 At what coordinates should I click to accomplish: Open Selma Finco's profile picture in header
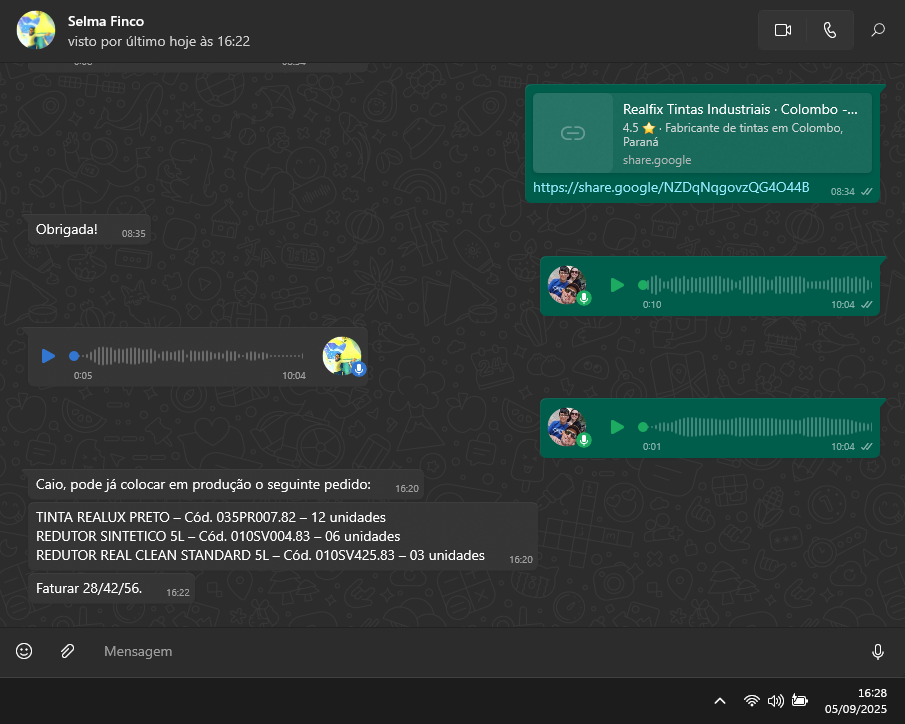click(x=36, y=30)
